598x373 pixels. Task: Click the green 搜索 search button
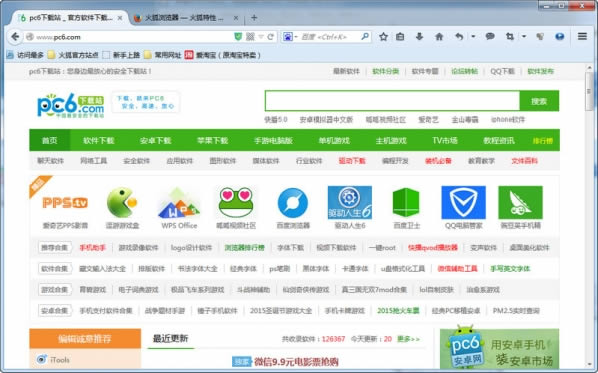[539, 101]
